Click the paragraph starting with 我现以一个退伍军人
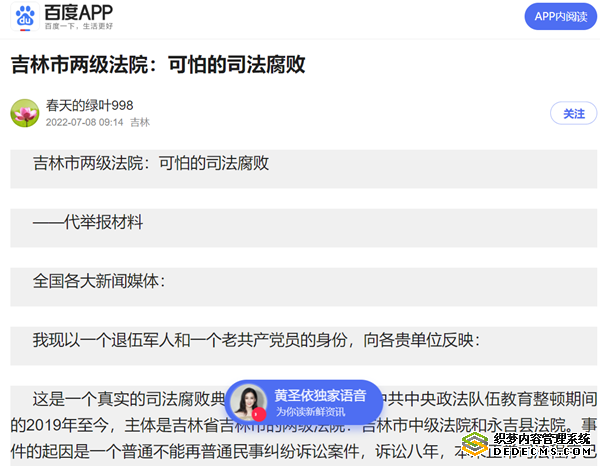 point(256,340)
